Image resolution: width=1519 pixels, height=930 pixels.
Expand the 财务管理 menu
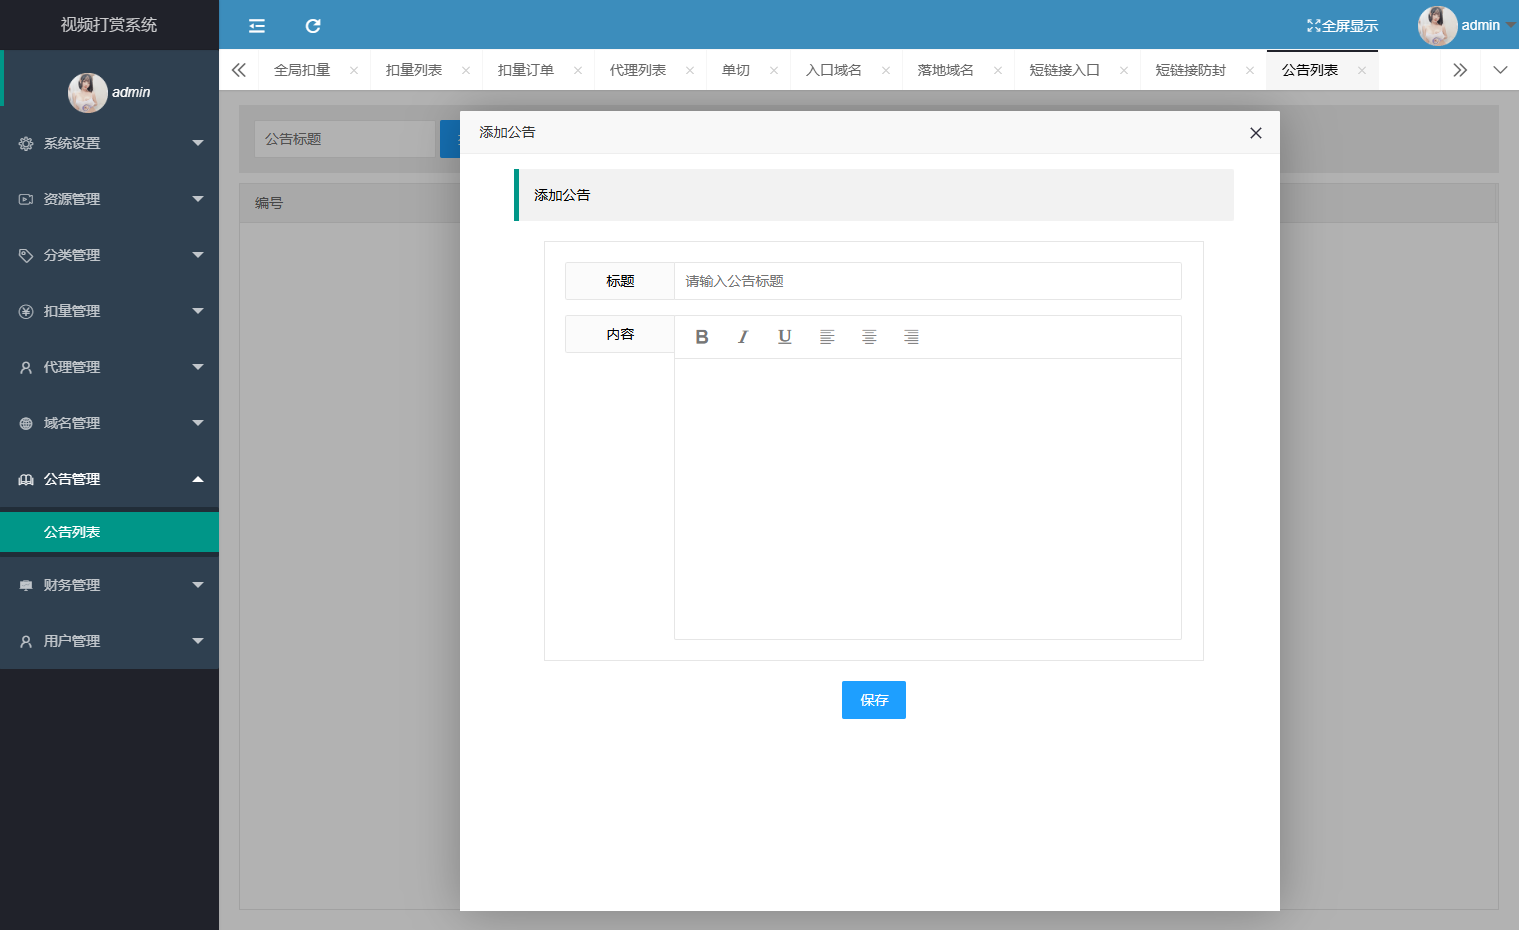click(x=109, y=585)
